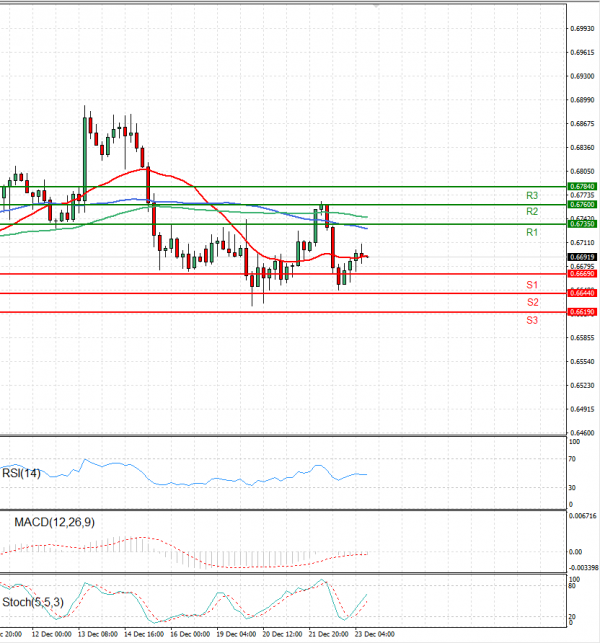Click the 16 Dec 00:00 time label

[x=190, y=634]
